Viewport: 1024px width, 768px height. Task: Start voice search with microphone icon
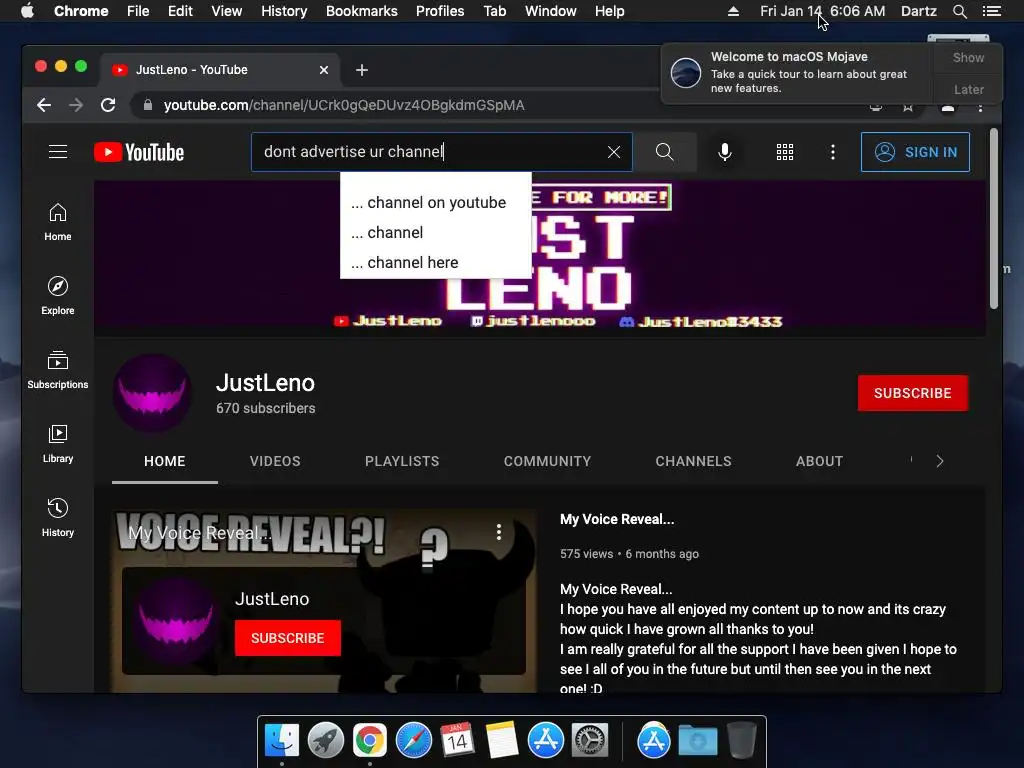725,152
